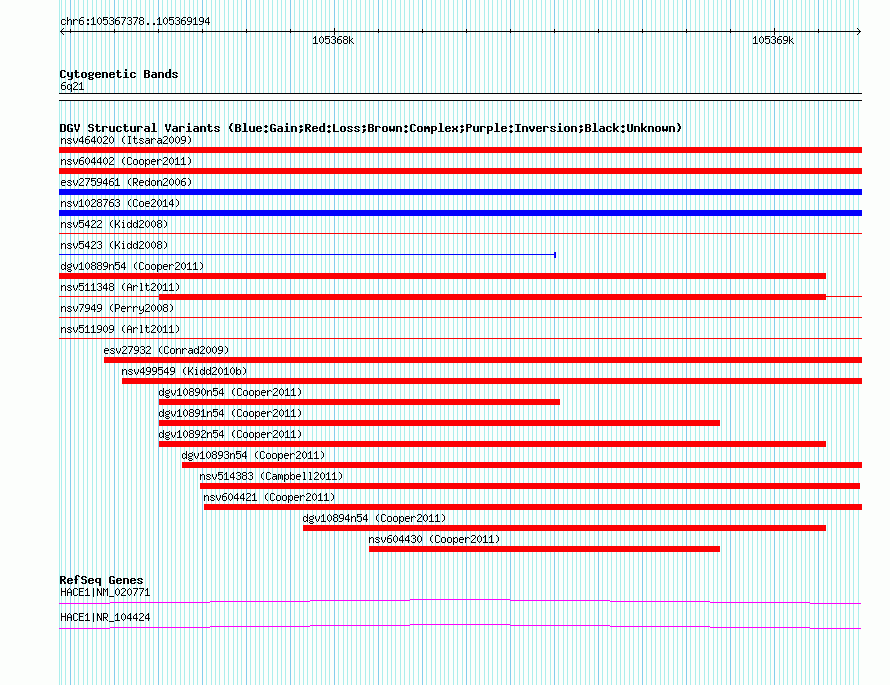Screen dimensions: 890x685
Task: Click the blue gain bar of esv2759461
Action: click(x=460, y=192)
